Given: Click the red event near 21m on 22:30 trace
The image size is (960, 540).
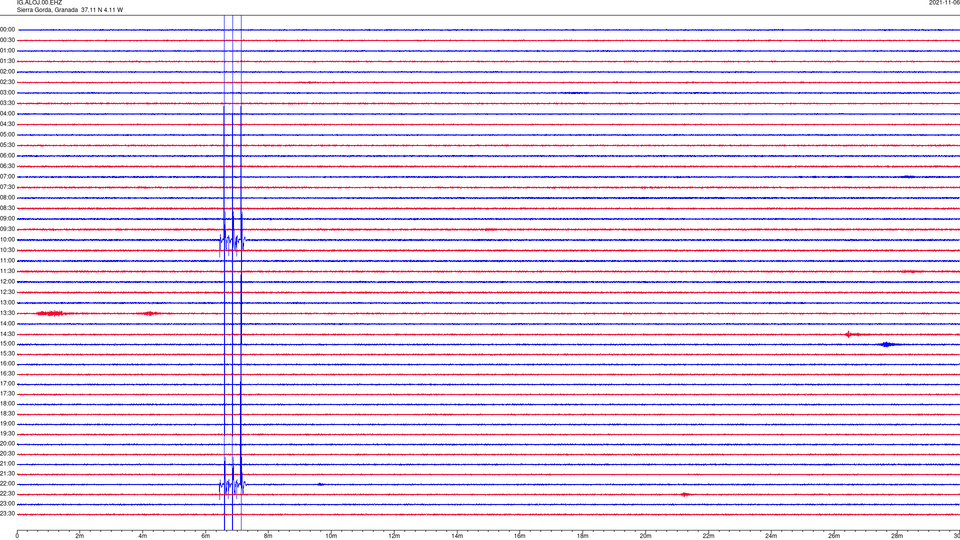Looking at the screenshot, I should 685,494.
